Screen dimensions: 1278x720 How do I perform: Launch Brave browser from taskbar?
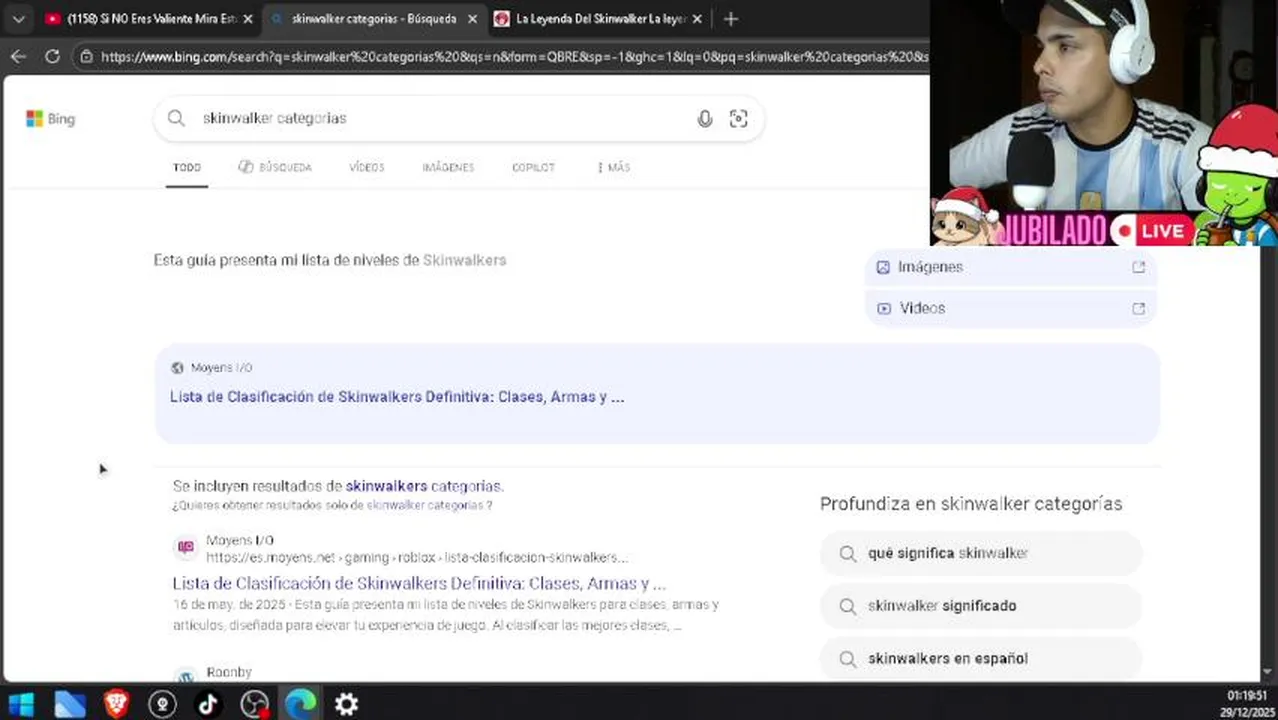click(116, 704)
